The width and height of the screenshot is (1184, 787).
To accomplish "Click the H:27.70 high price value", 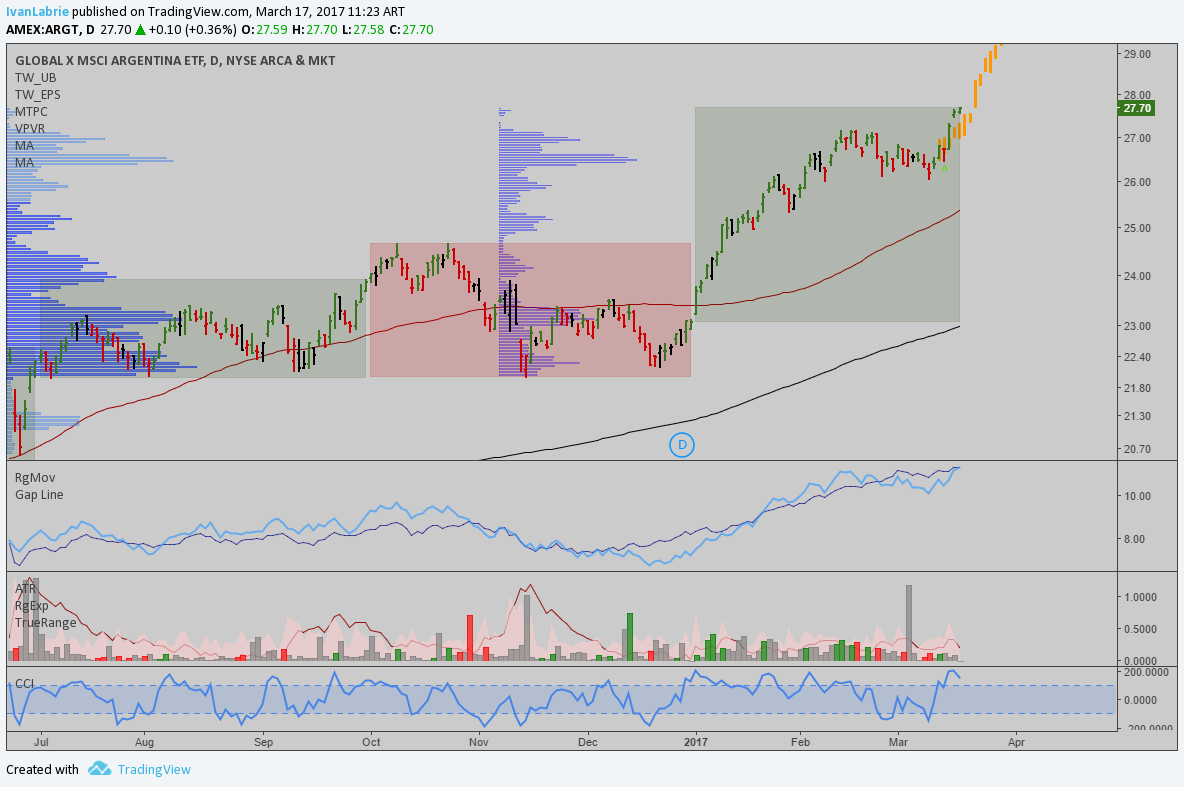I will coord(315,29).
